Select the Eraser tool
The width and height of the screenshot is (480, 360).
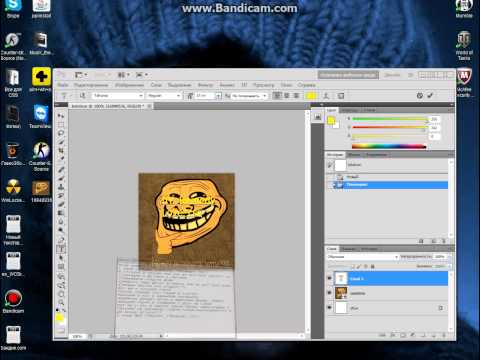pyautogui.click(x=61, y=204)
